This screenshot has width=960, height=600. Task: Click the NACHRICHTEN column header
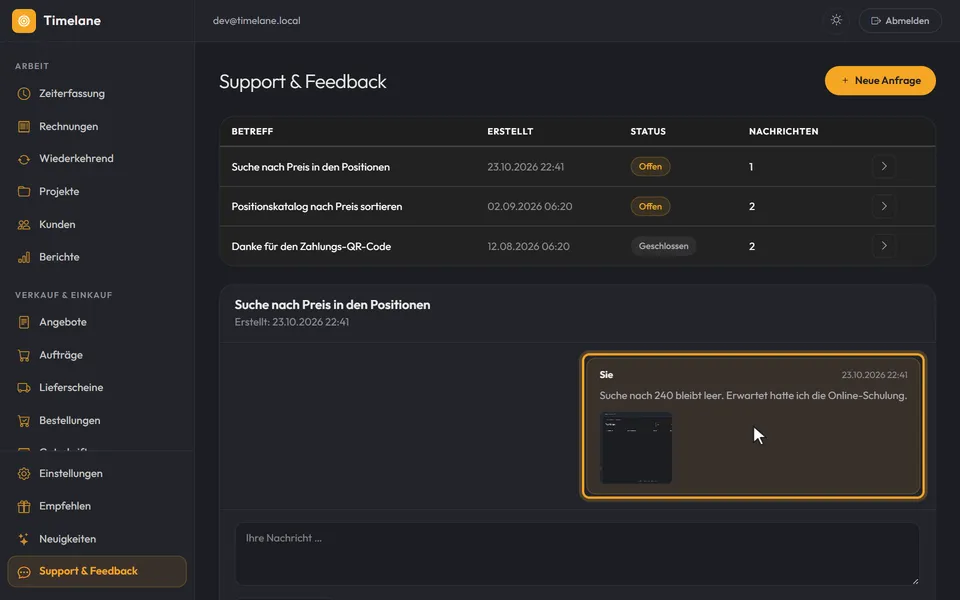(x=783, y=132)
